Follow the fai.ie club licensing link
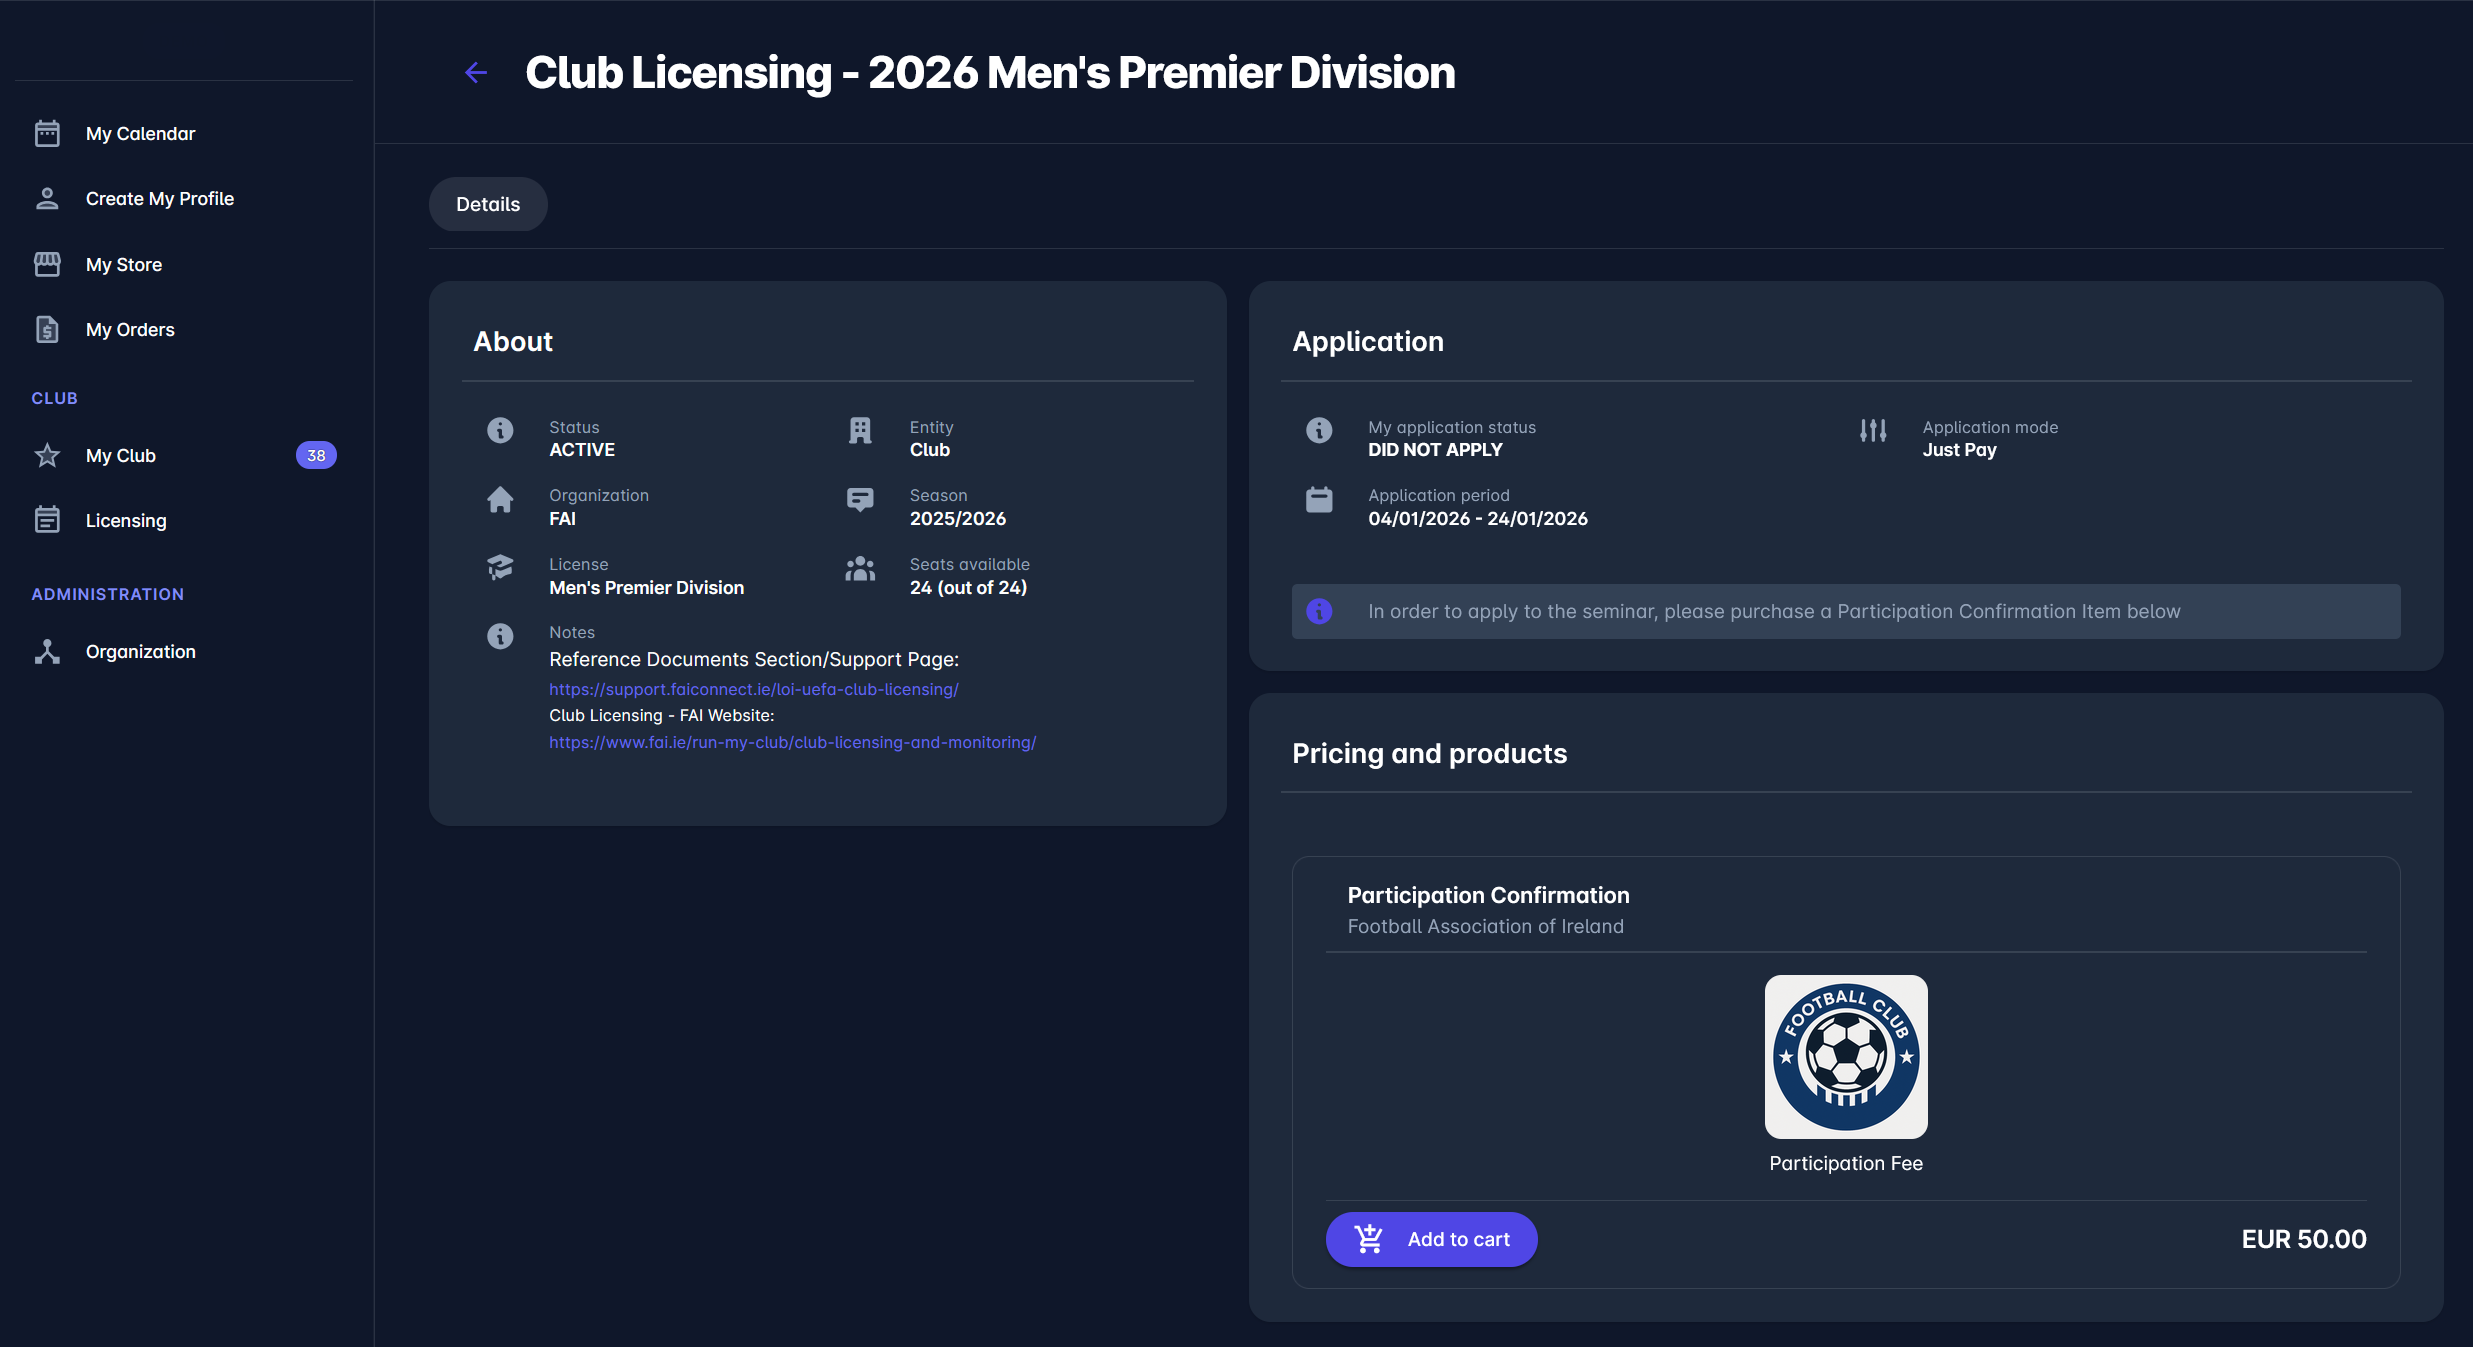The width and height of the screenshot is (2473, 1347). 792,742
